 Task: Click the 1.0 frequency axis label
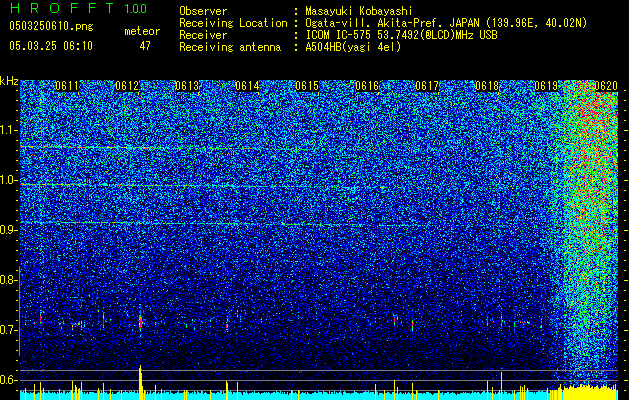[9, 180]
